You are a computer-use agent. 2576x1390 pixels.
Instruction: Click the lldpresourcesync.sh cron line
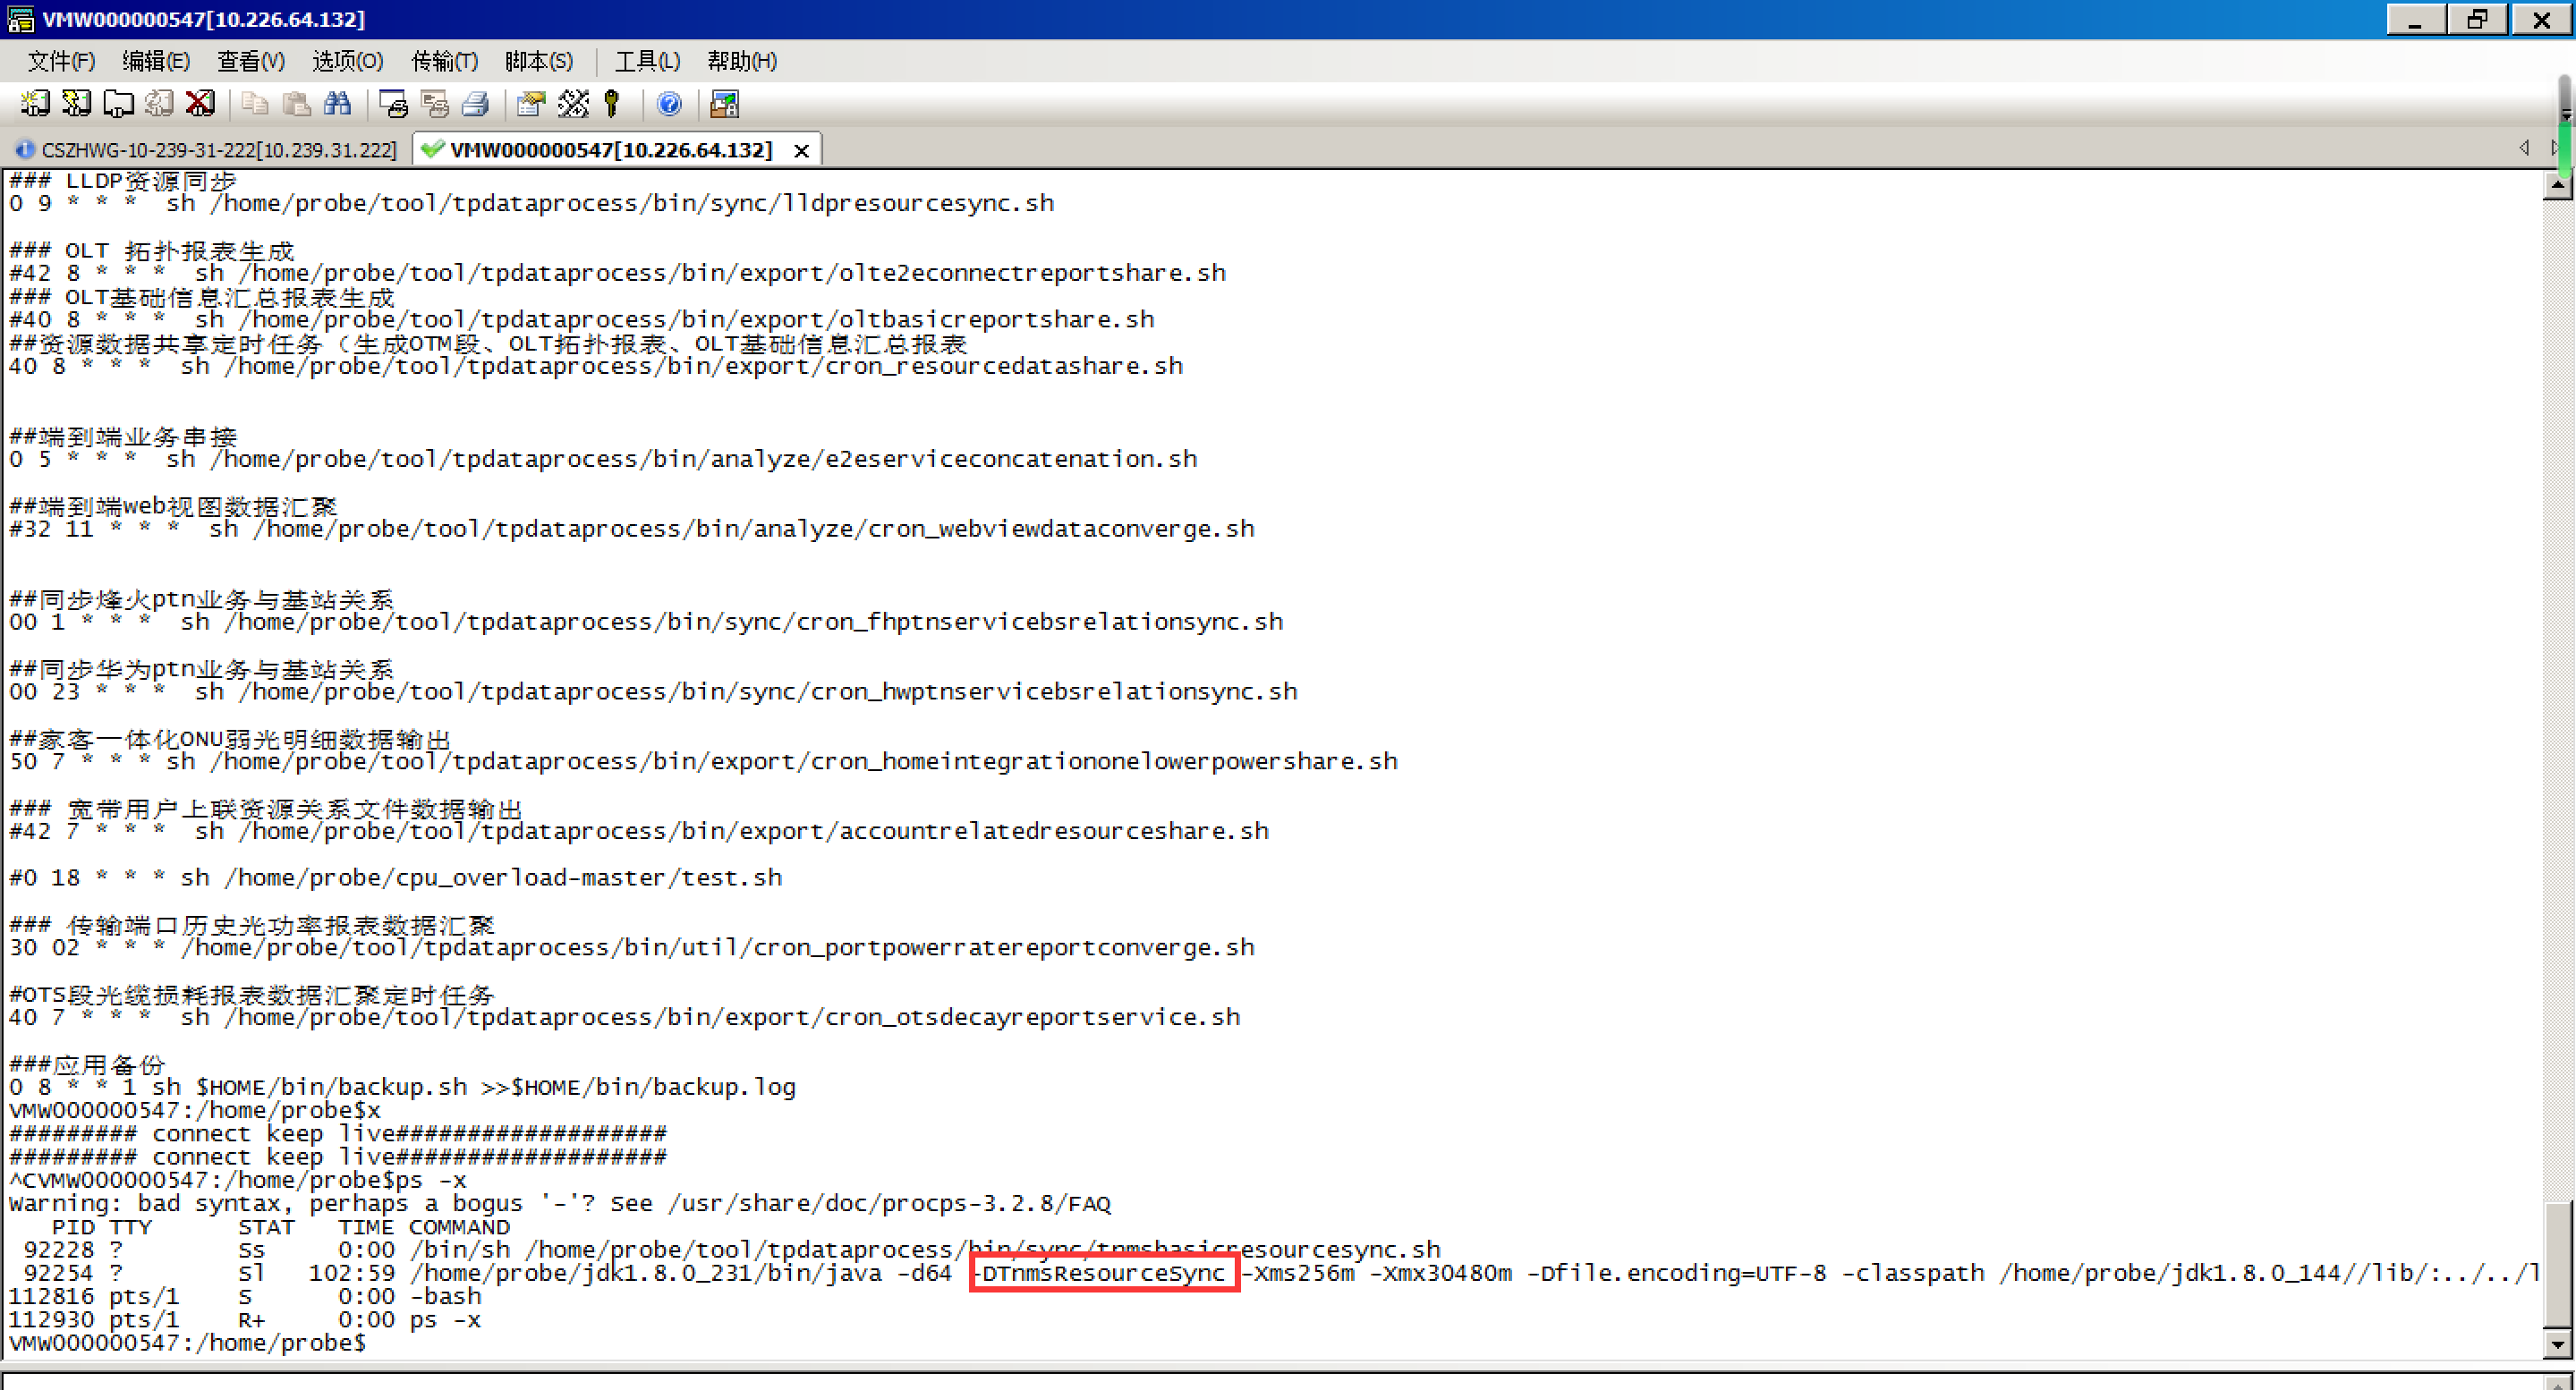pyautogui.click(x=531, y=203)
